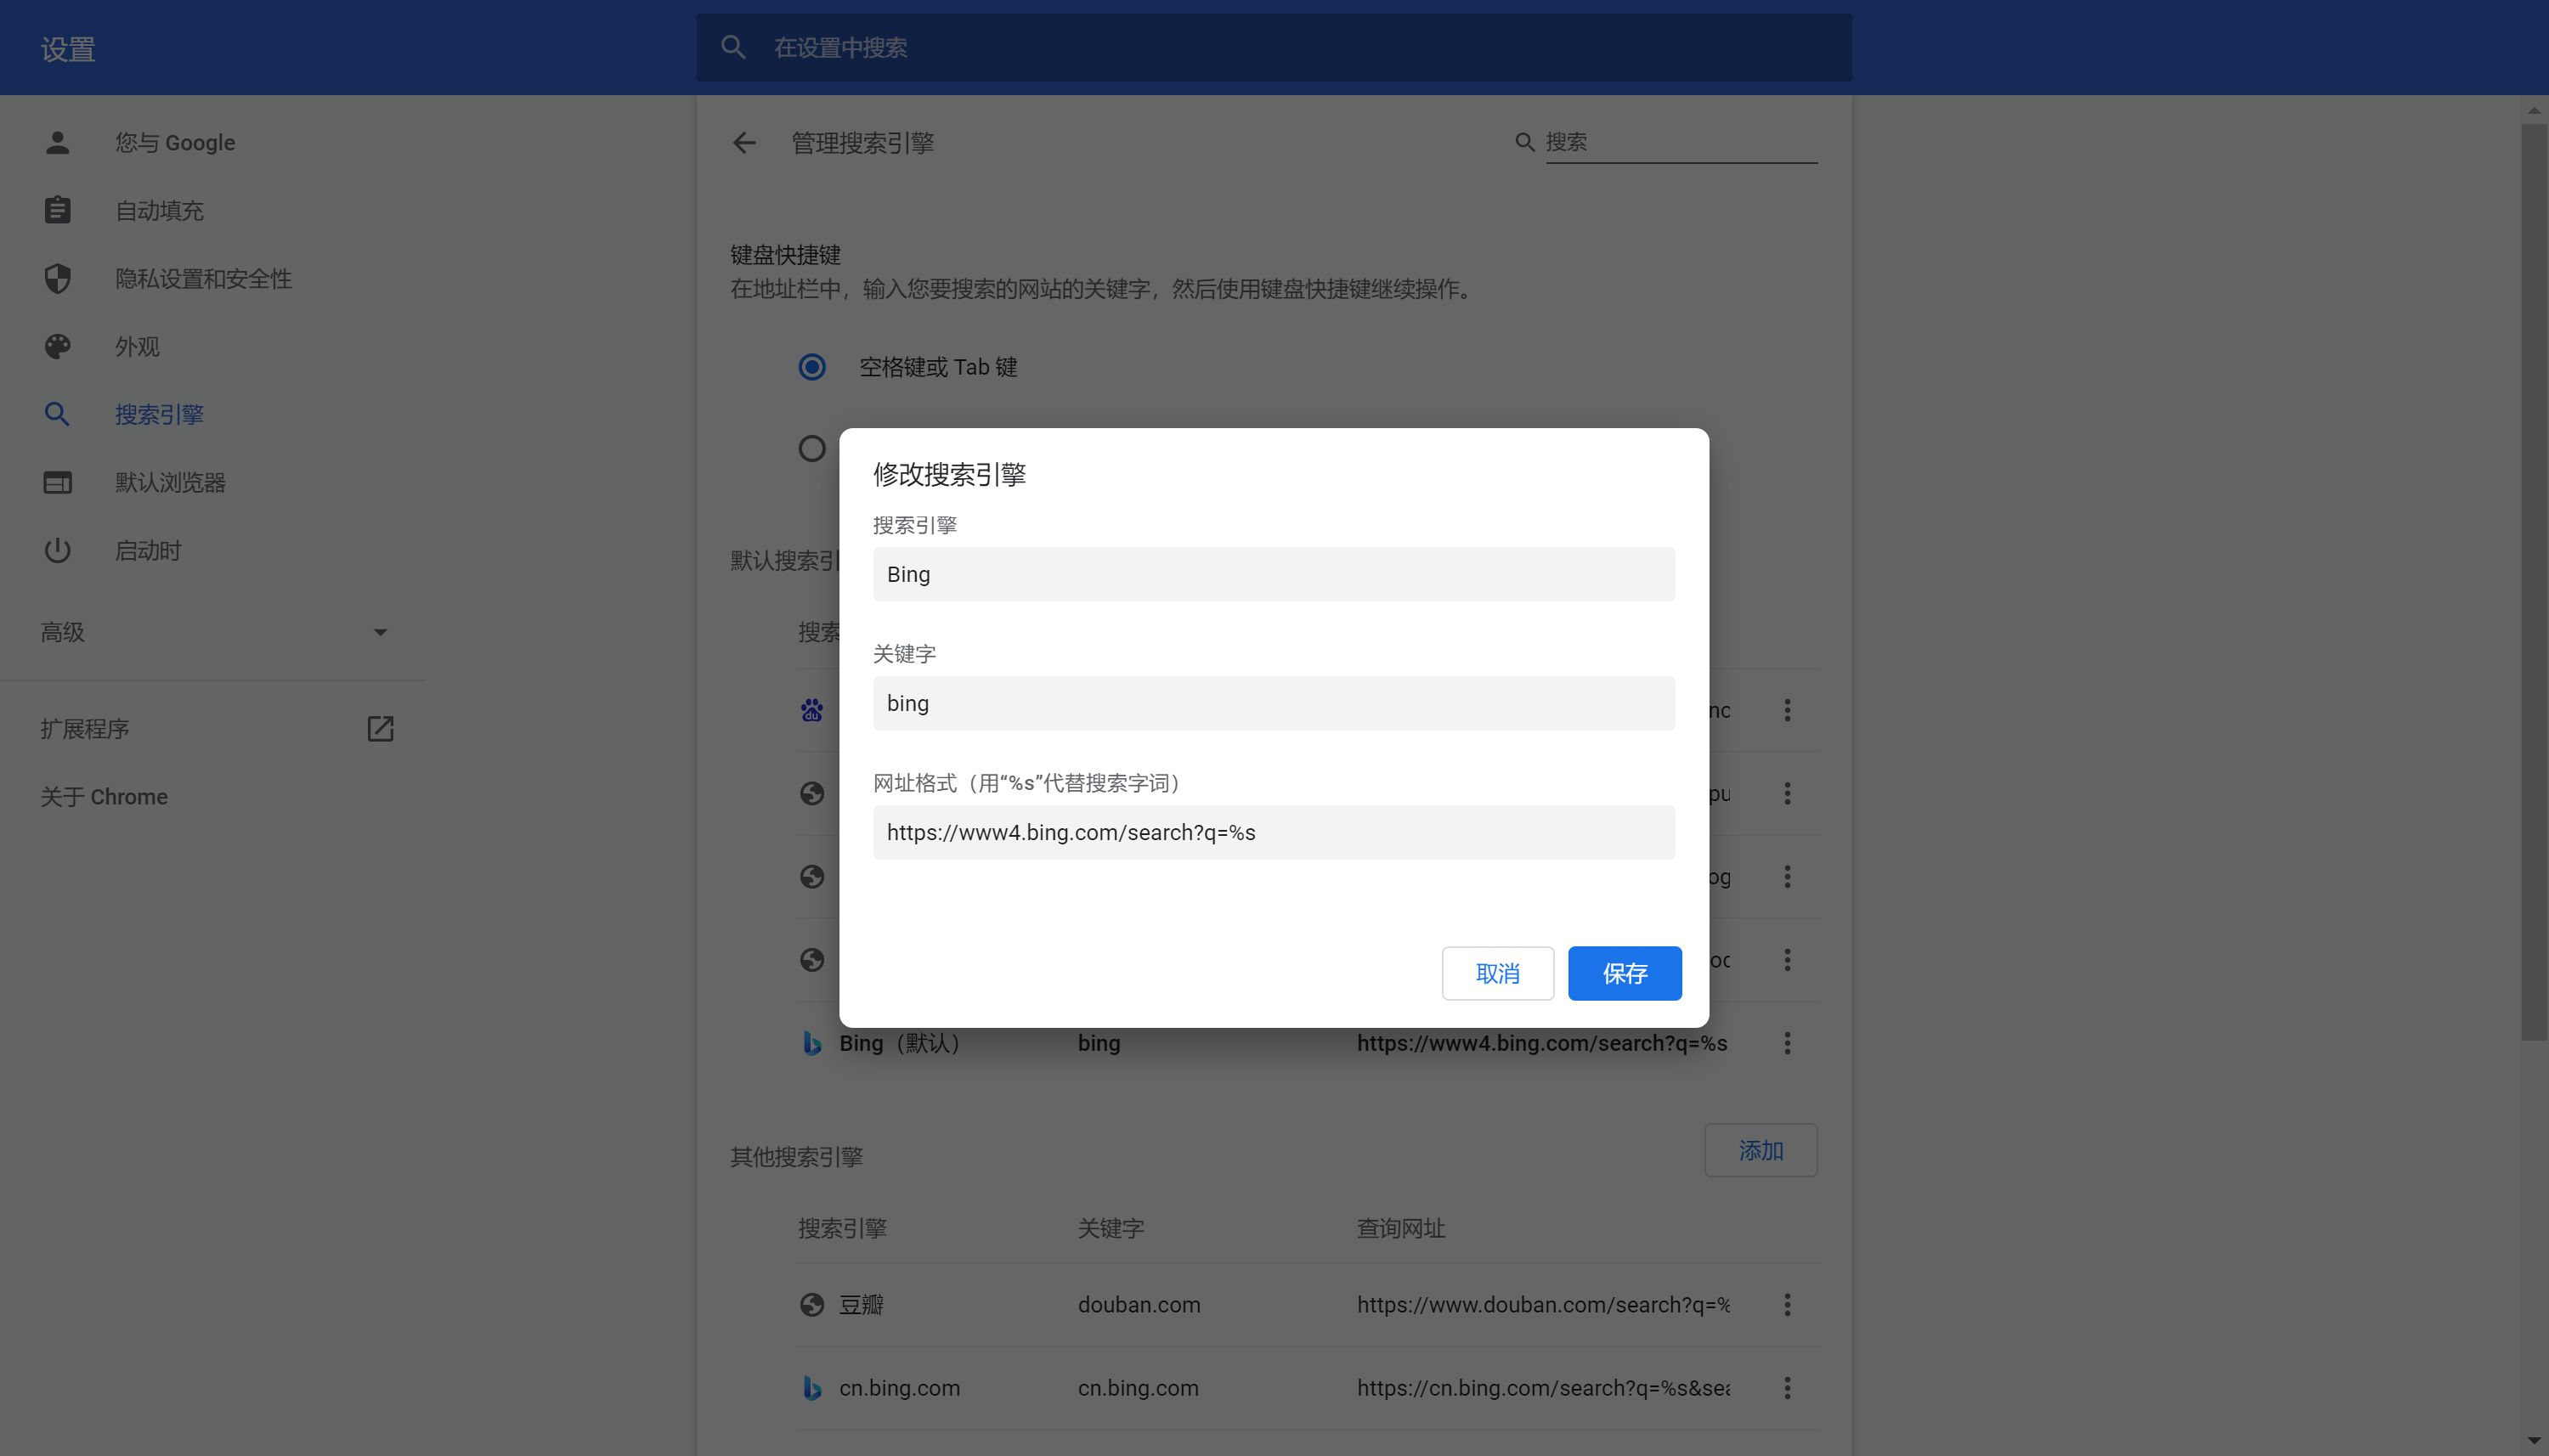2549x1456 pixels.
Task: Click the Bing logo in the cn.bing.com row
Action: tap(812, 1388)
